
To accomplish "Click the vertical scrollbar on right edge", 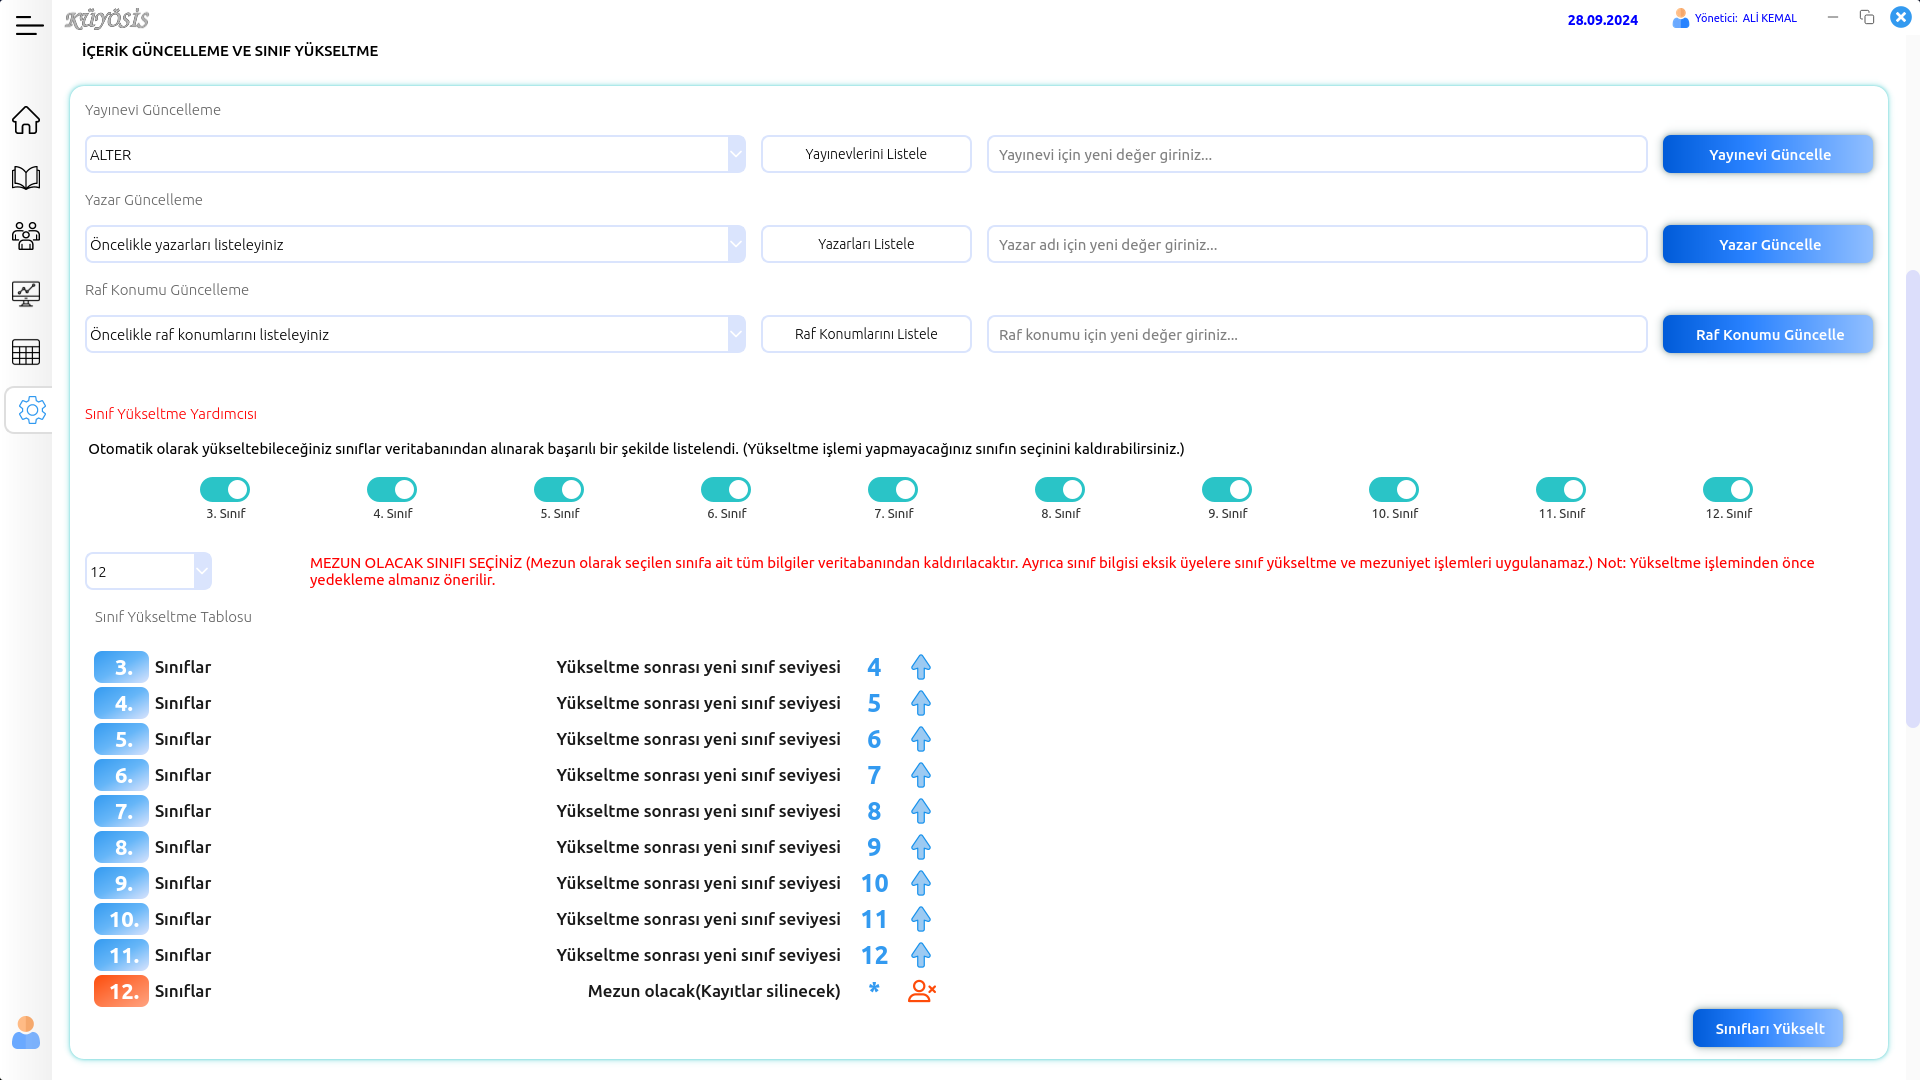I will pyautogui.click(x=1912, y=498).
